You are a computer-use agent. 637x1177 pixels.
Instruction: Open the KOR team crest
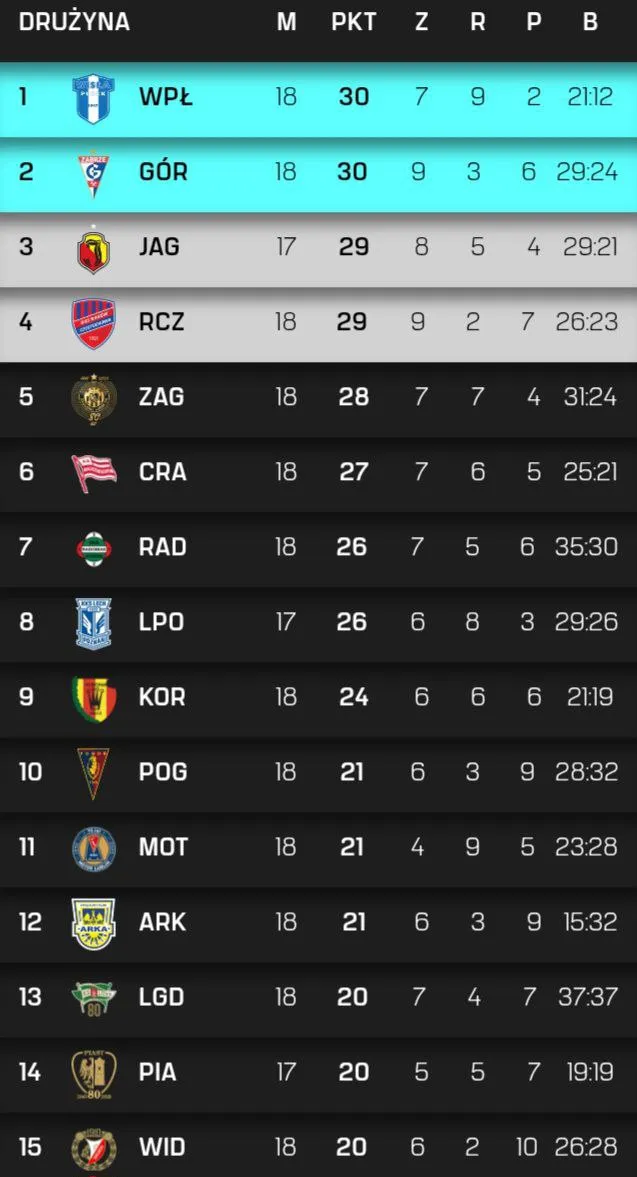pos(94,698)
